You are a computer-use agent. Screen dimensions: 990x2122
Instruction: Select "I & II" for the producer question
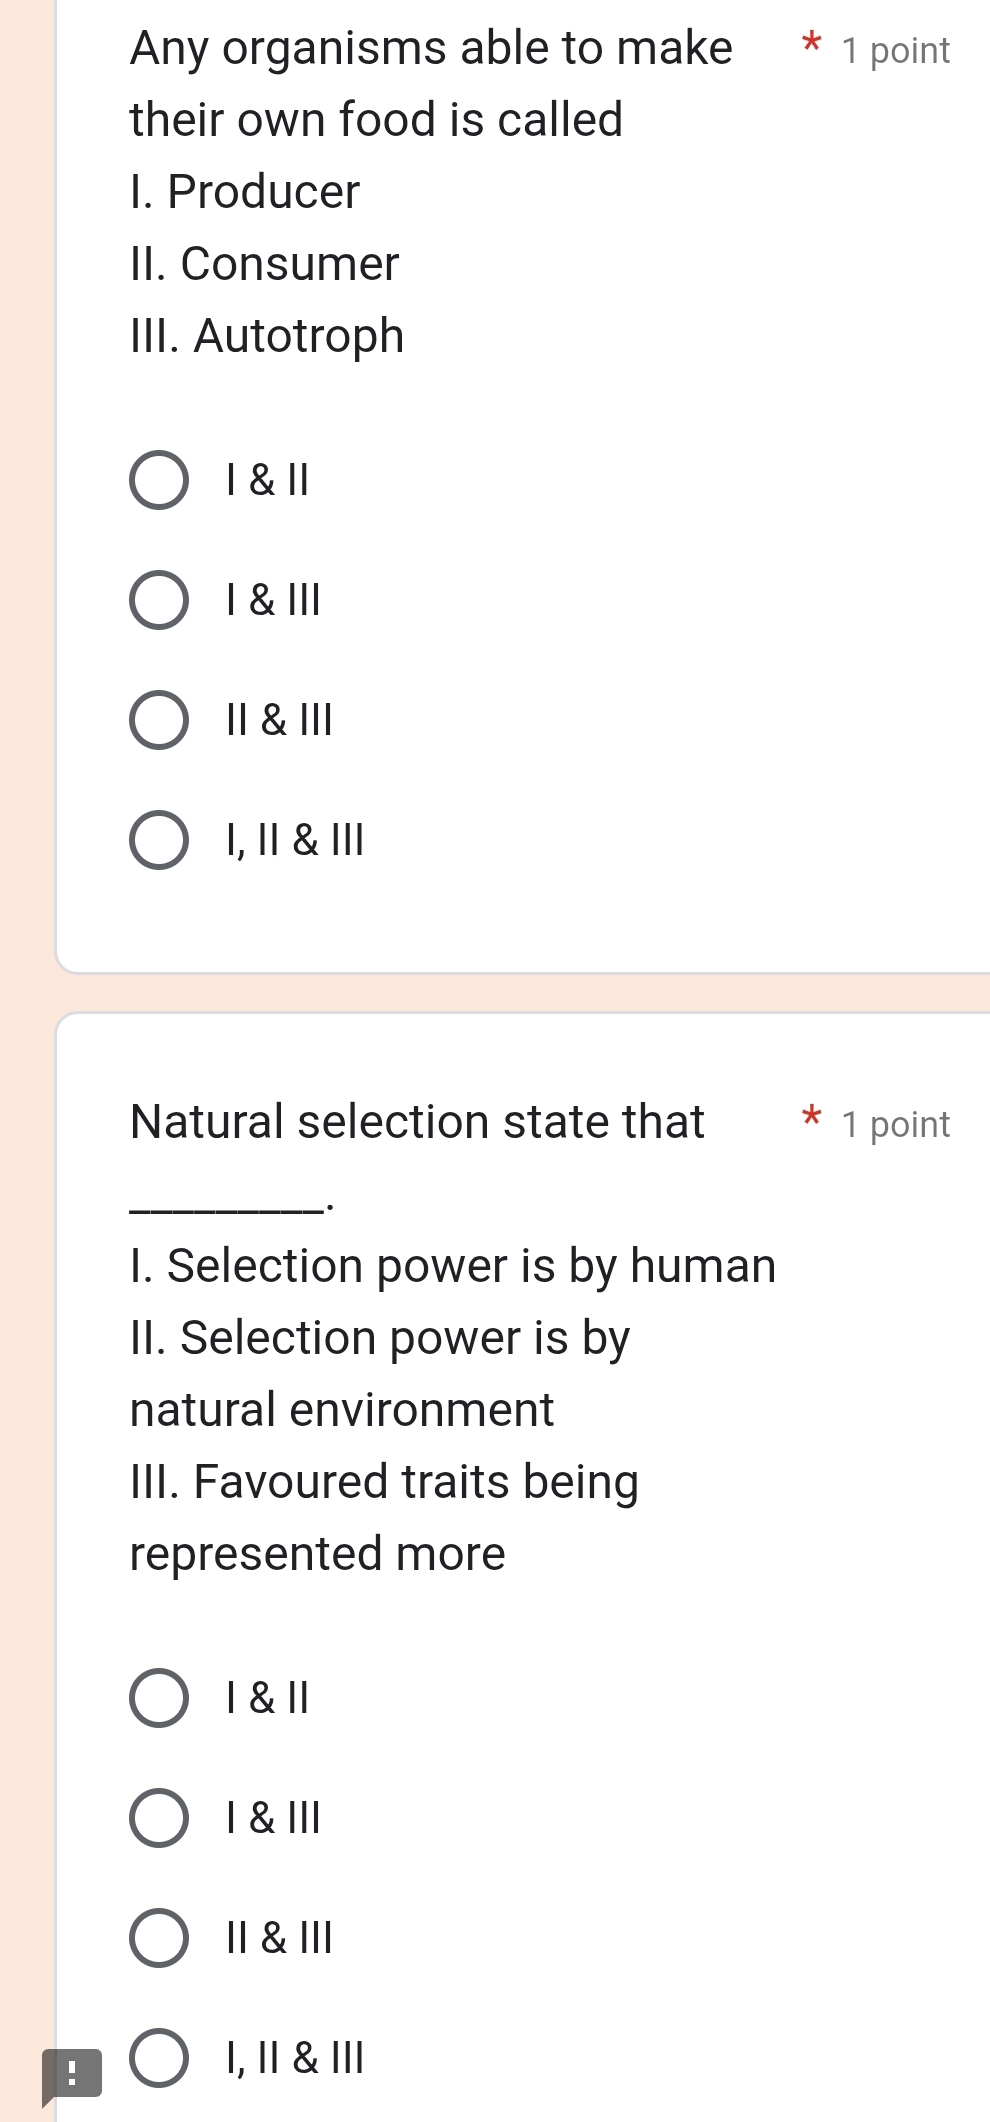[159, 482]
